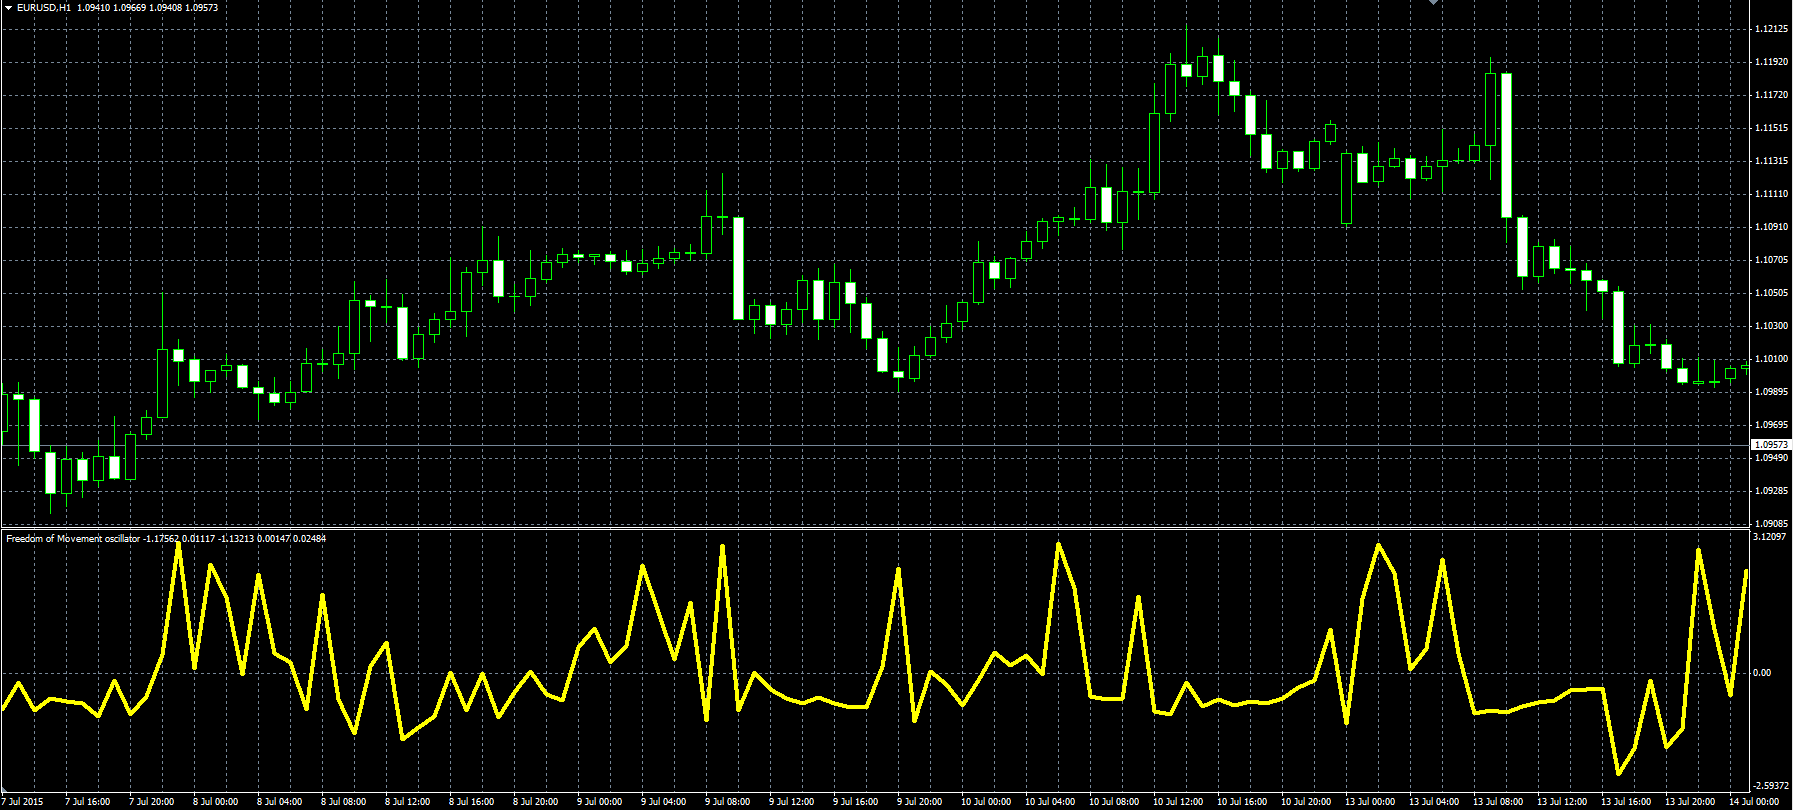Click the 1.10300 price scale value

[1771, 326]
